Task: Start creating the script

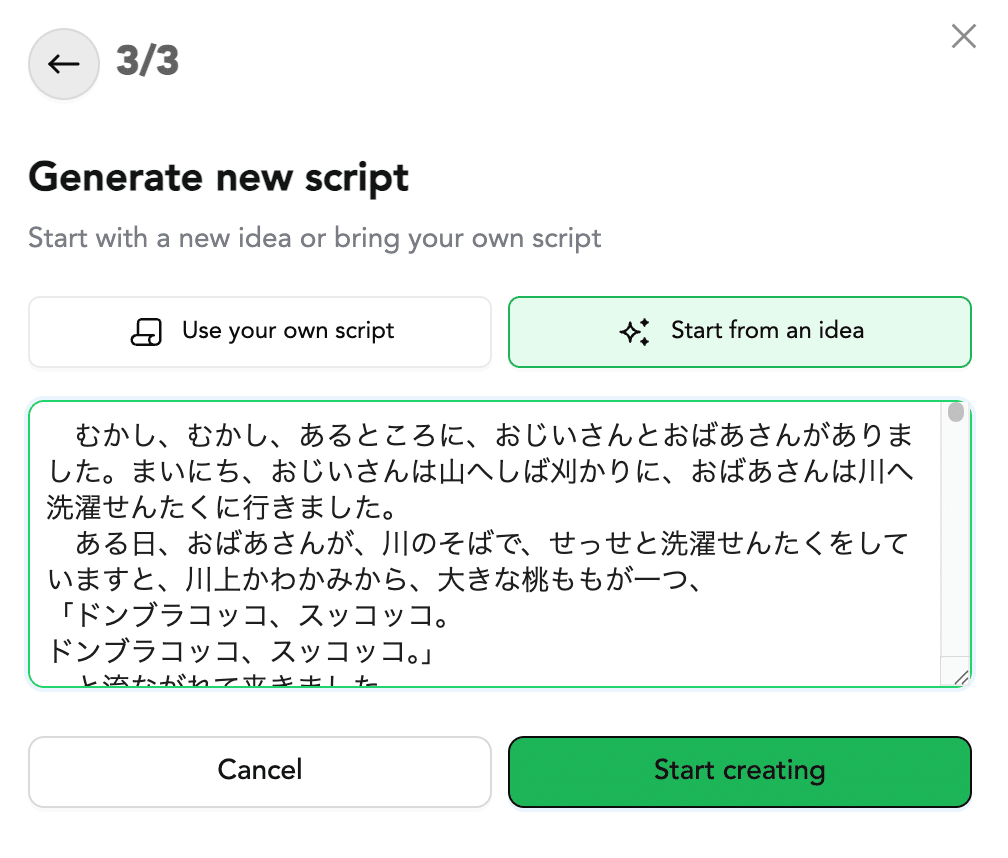Action: 739,771
